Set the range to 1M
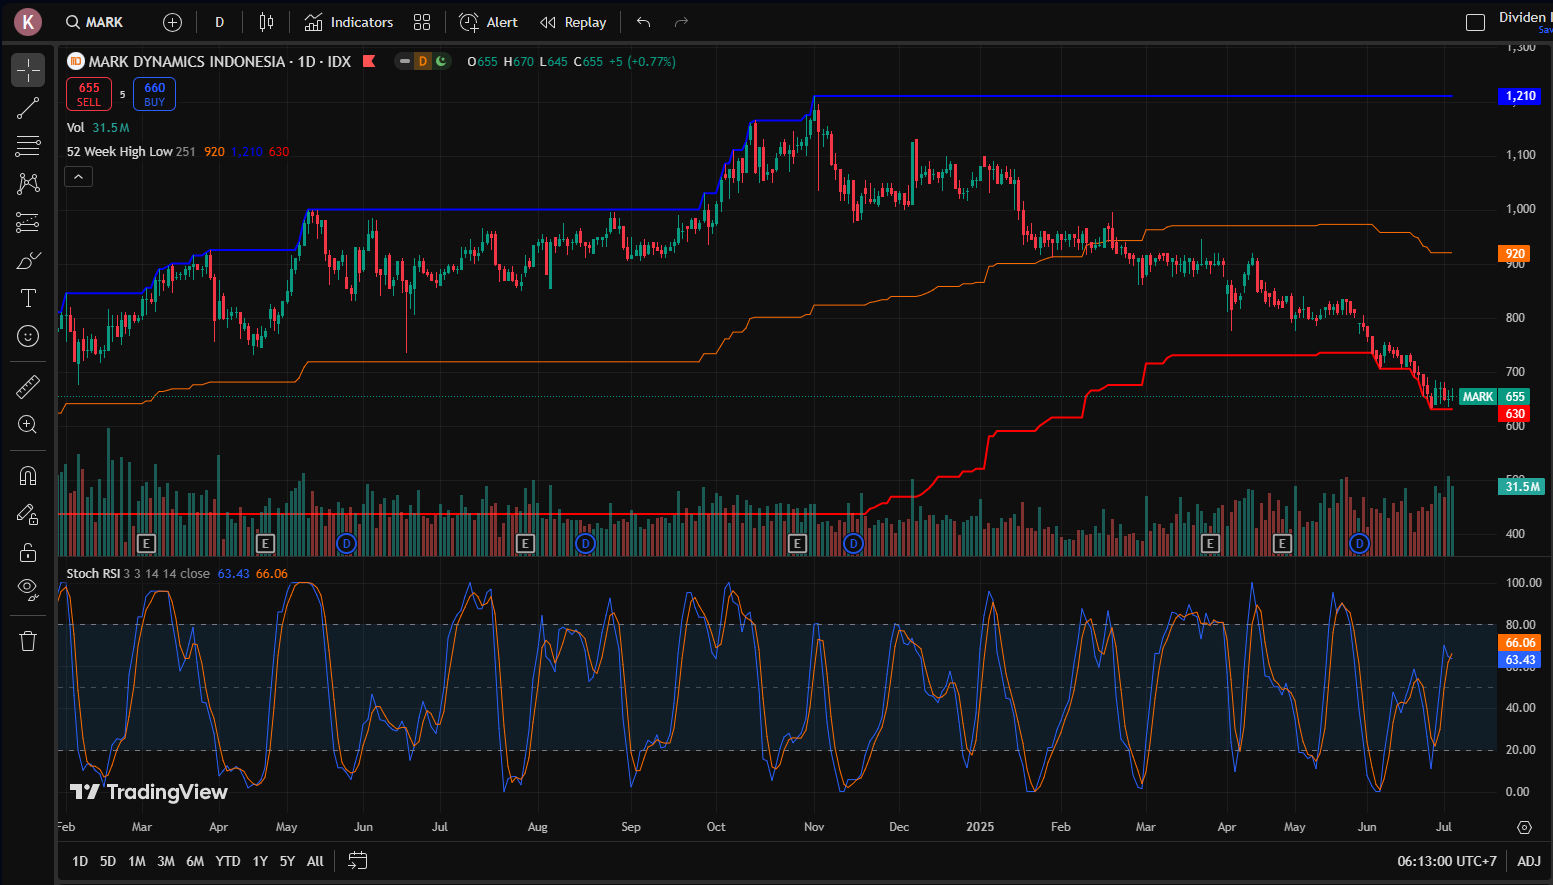 [x=137, y=861]
